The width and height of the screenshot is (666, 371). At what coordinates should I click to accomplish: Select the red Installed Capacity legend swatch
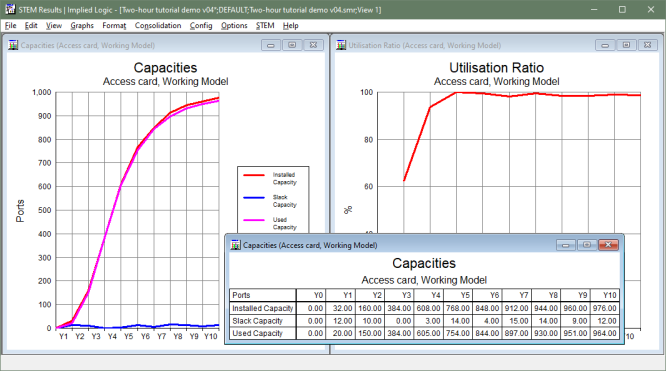[x=254, y=175]
